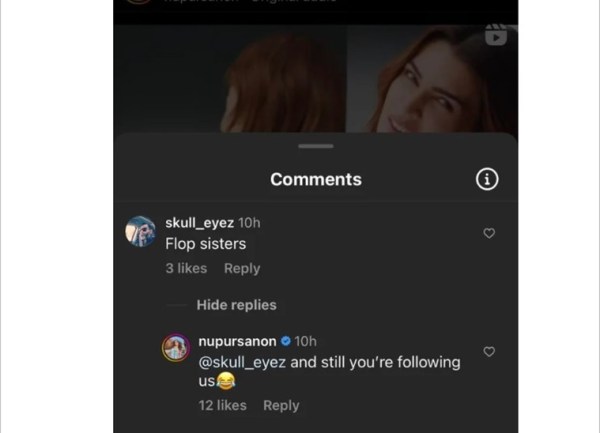The height and width of the screenshot is (433, 600).
Task: Tap the Reels icon on the video
Action: click(x=496, y=35)
